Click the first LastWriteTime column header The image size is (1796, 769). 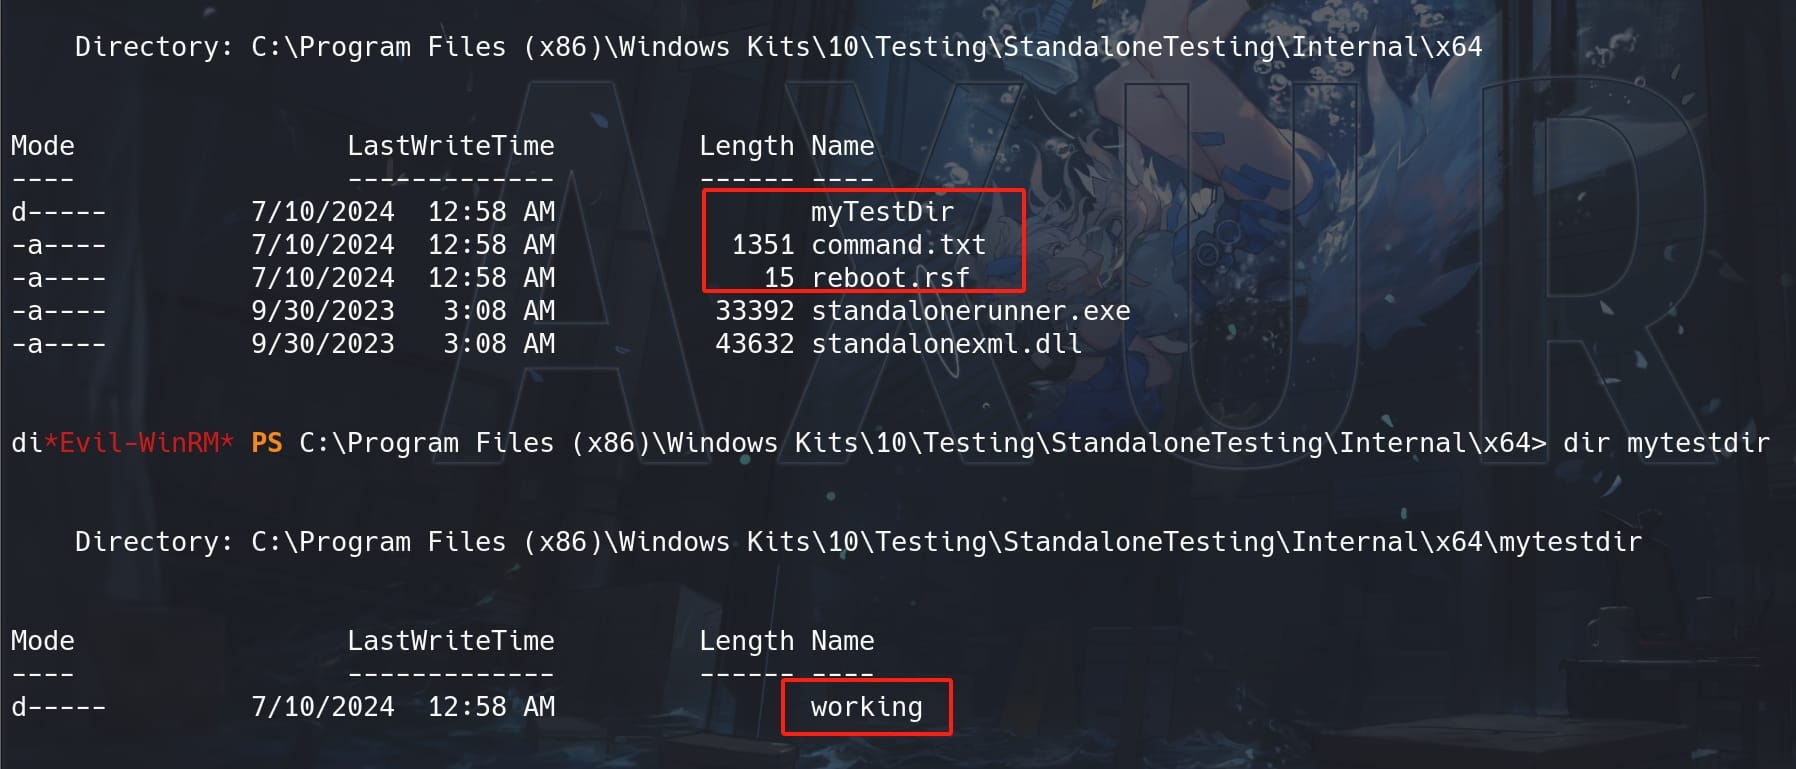(450, 146)
